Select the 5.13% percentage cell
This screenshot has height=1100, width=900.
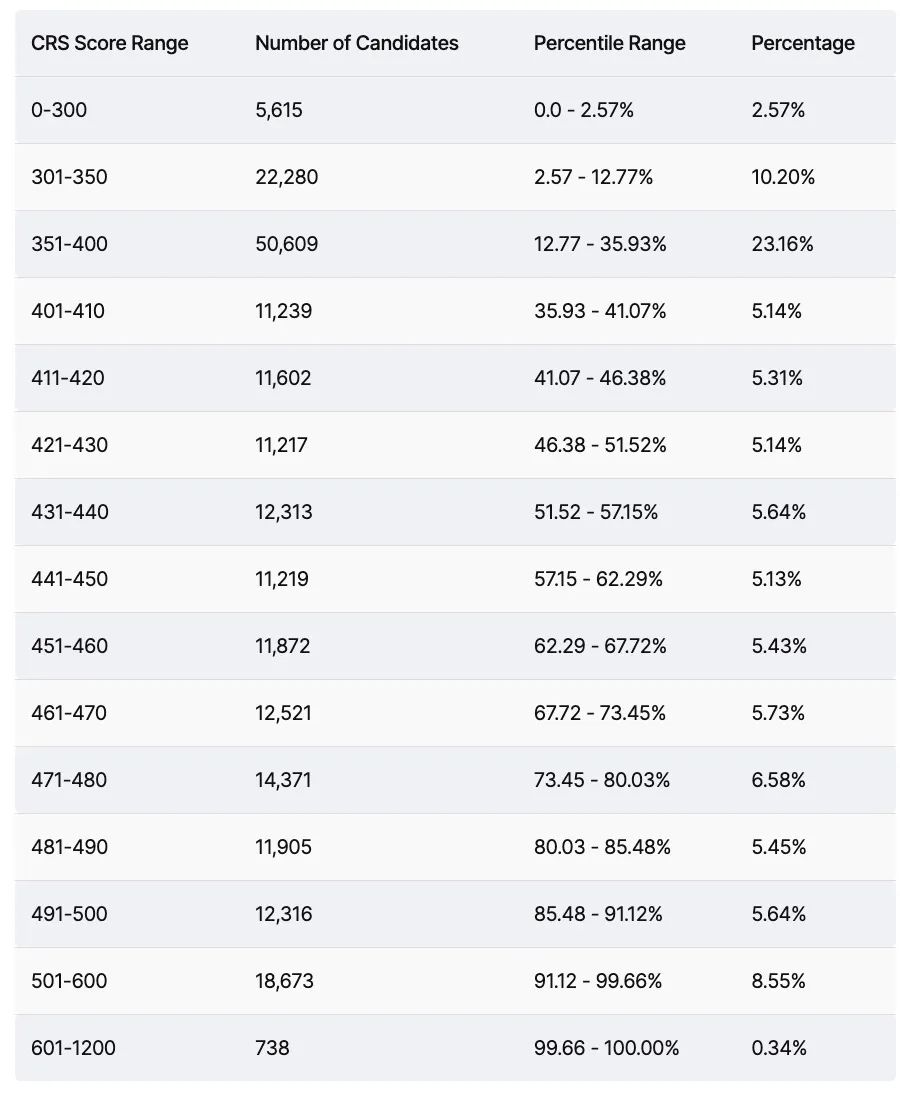[x=776, y=579]
